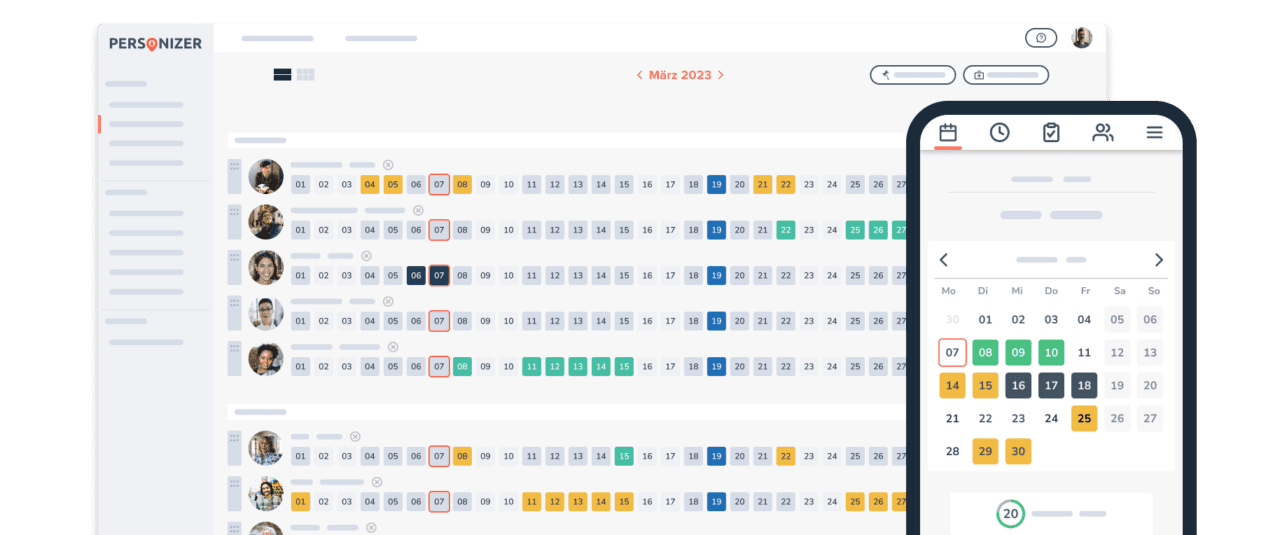Screen dimensions: 1280x535
Task: Click the button with the briefcase icon
Action: pyautogui.click(x=1006, y=75)
